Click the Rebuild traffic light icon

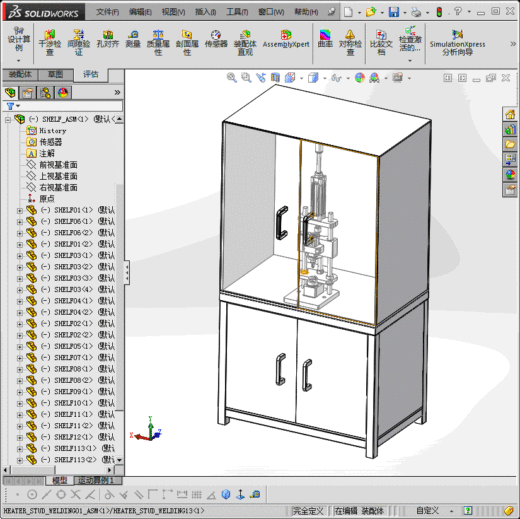pos(439,12)
